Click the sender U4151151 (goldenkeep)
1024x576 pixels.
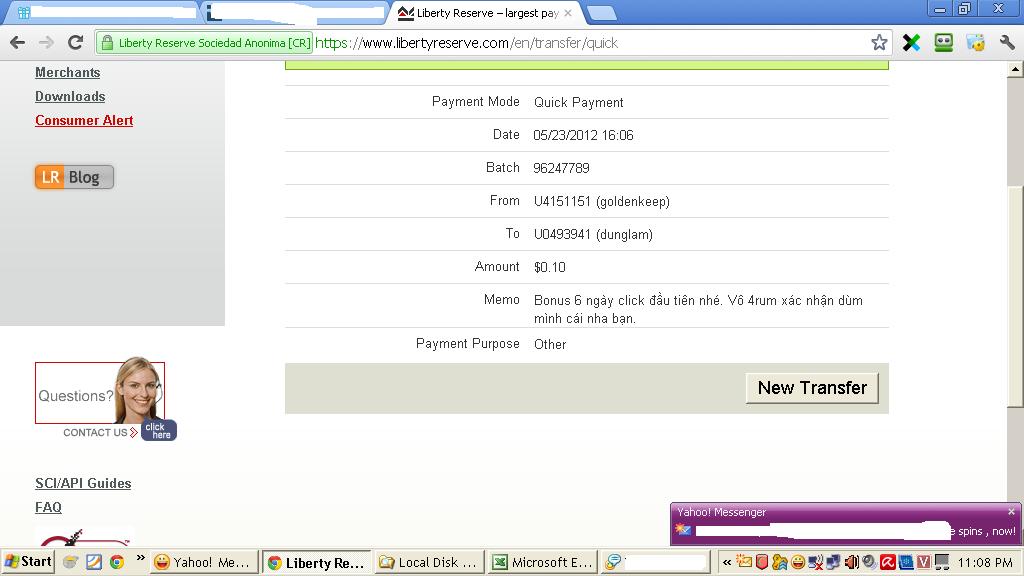click(x=601, y=201)
